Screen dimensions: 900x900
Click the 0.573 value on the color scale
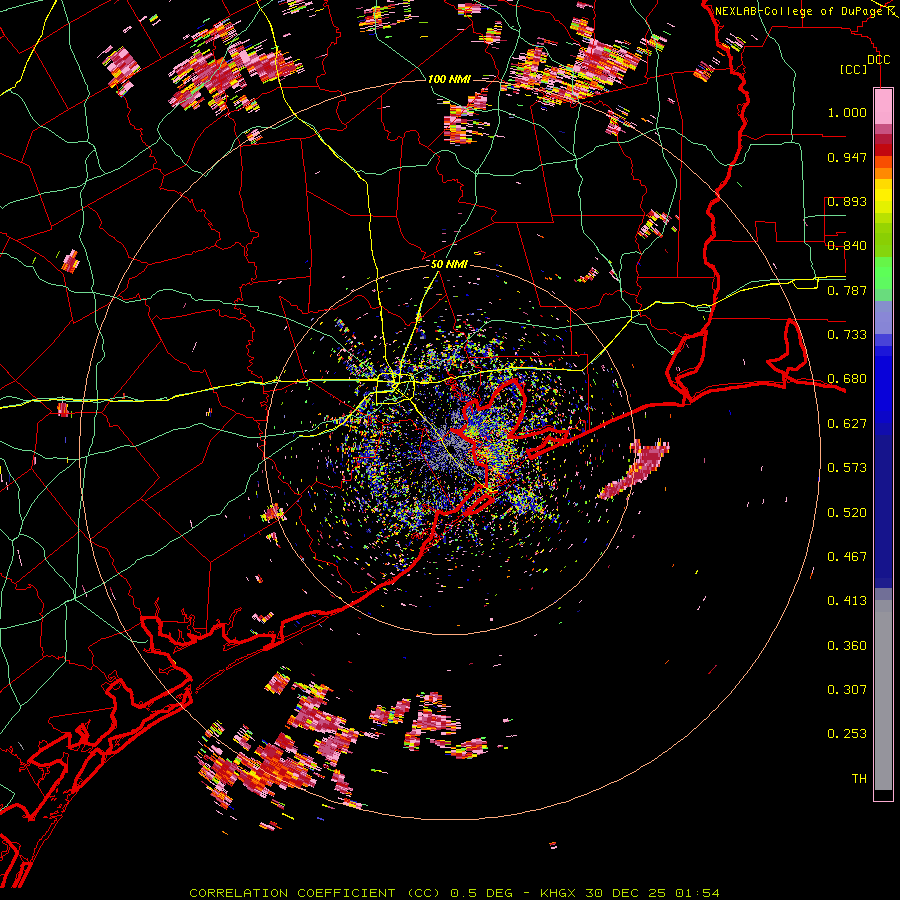847,468
